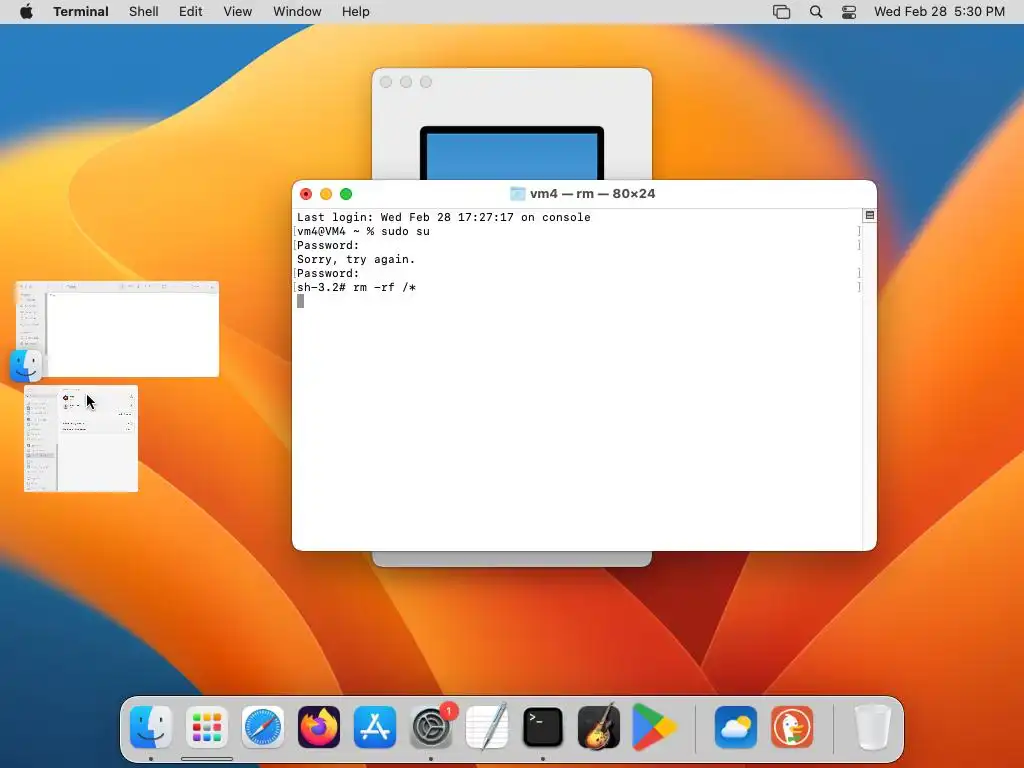Screen dimensions: 1024x768
Task: Open System Settings from the Dock
Action: [x=431, y=727]
